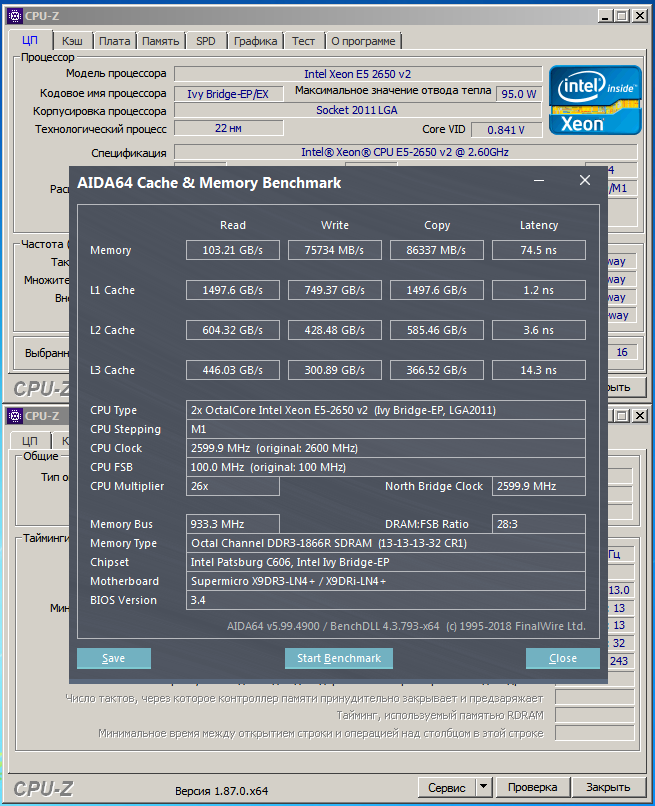
Task: Switch to the ЦП tab in top CPU-Z window
Action: 30,40
